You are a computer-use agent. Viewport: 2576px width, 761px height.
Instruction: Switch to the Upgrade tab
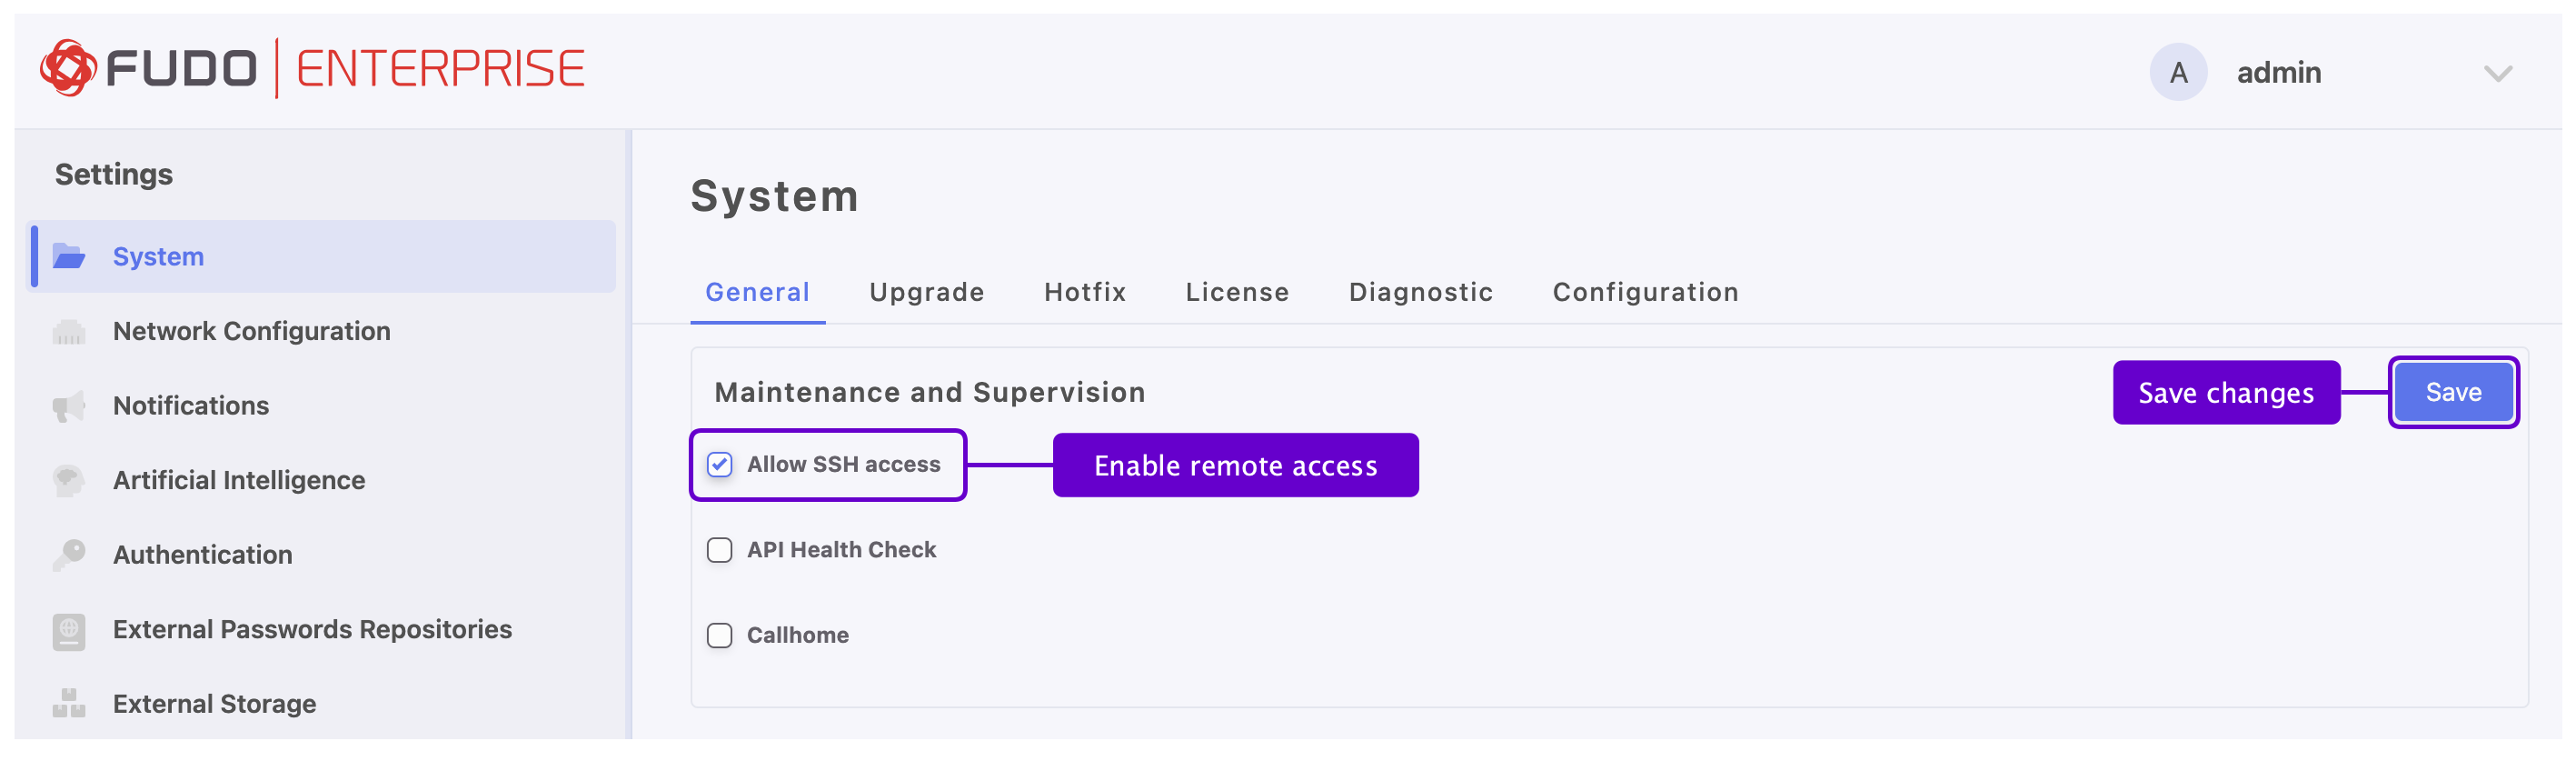click(926, 292)
